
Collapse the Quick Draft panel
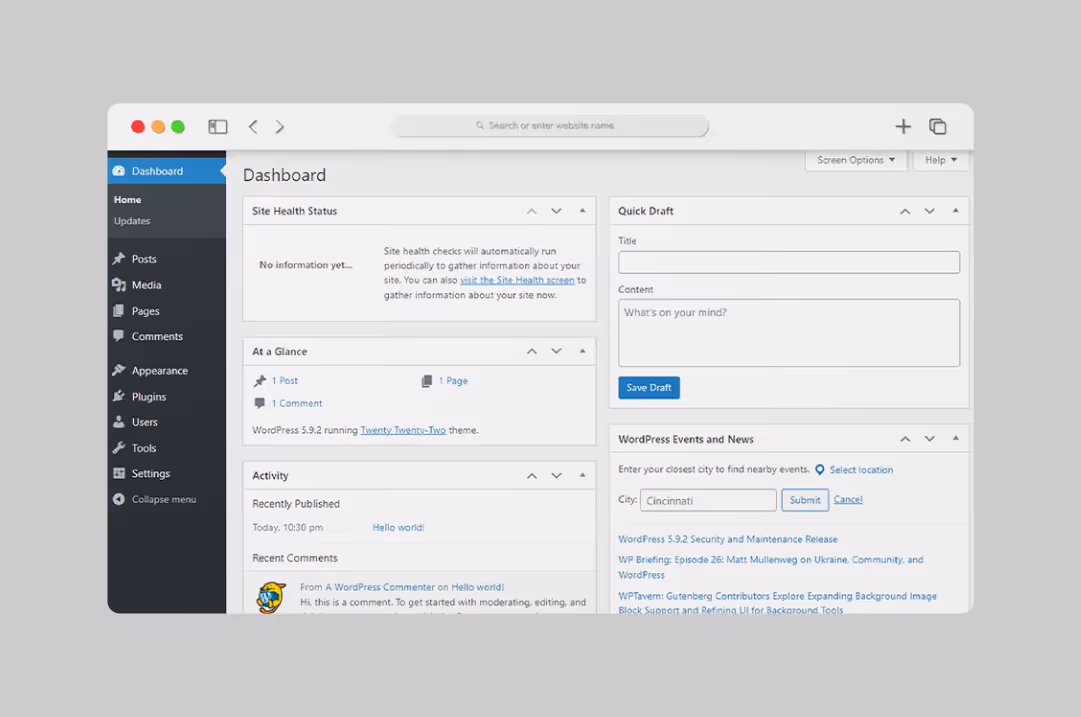(956, 211)
